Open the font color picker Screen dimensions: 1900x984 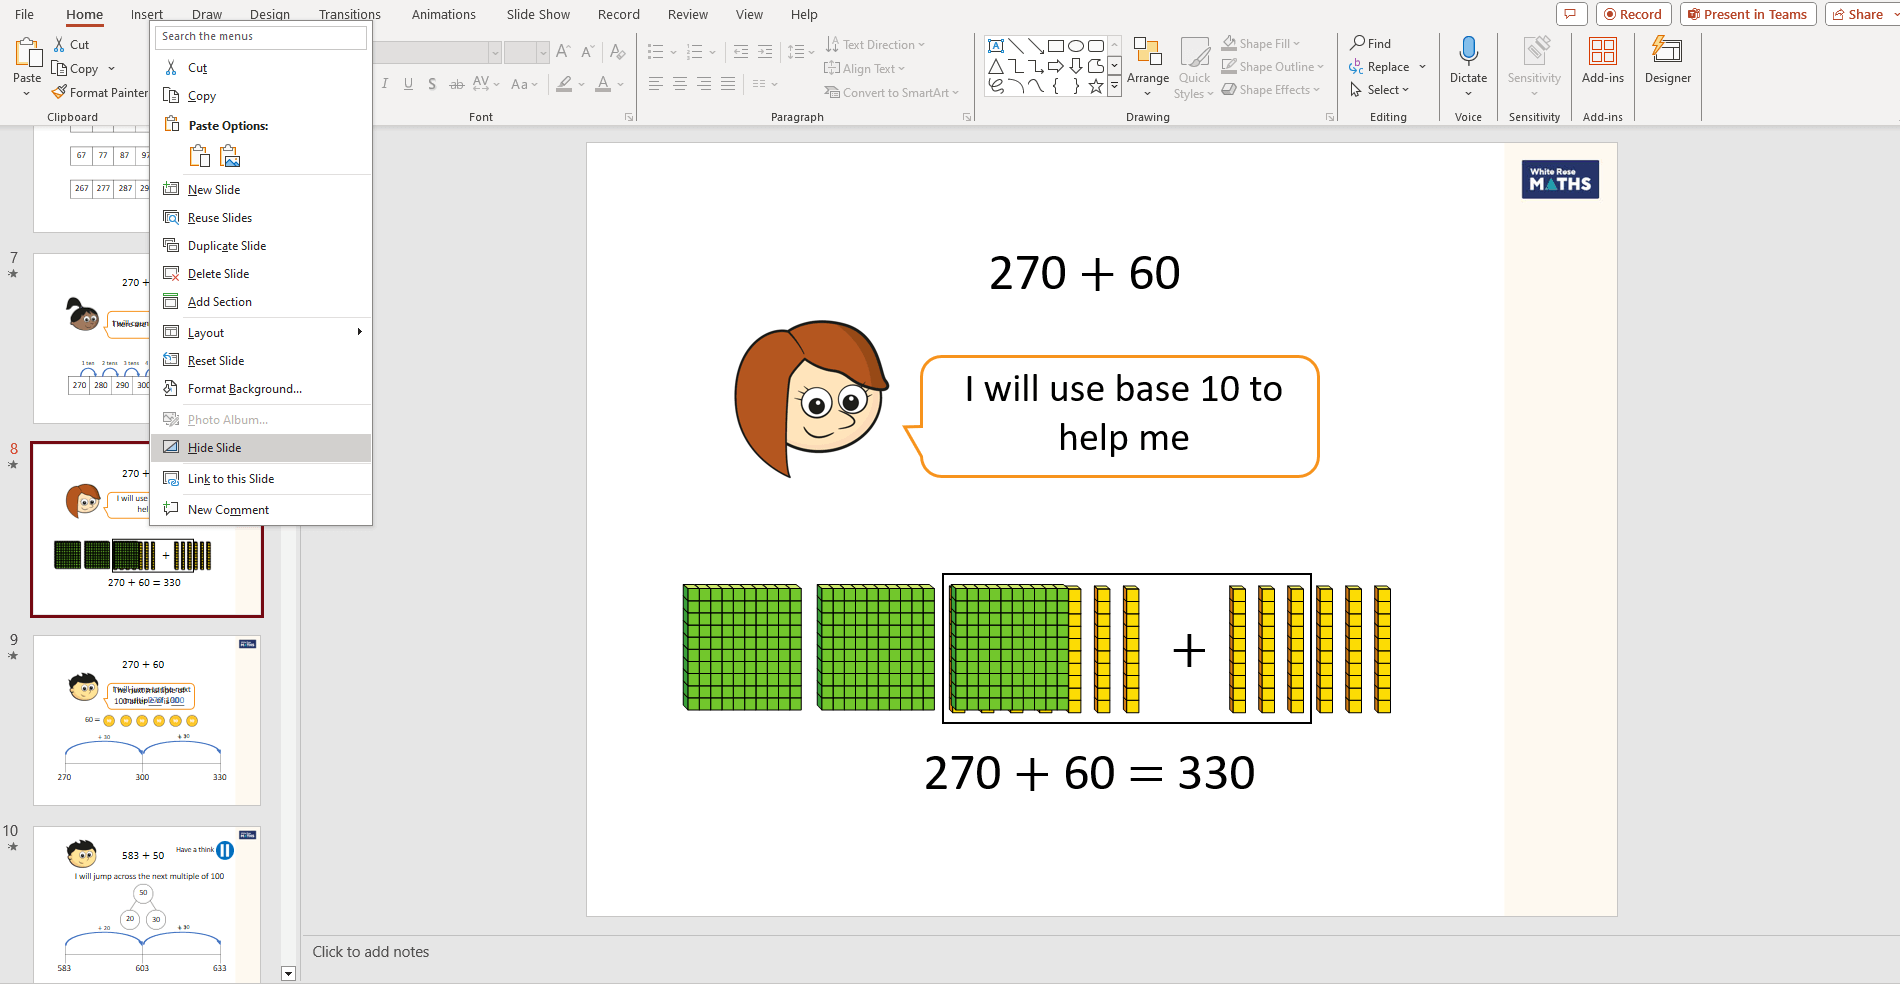(x=621, y=85)
